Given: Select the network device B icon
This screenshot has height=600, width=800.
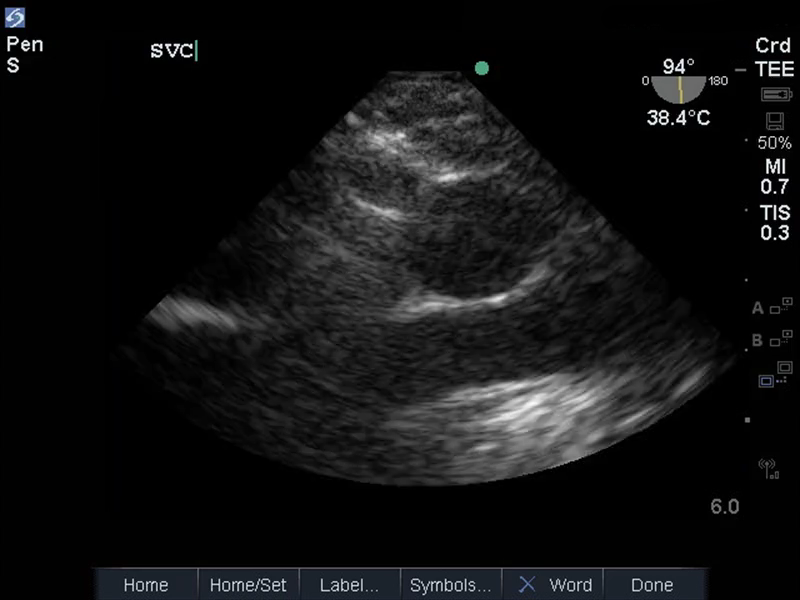Looking at the screenshot, I should click(x=774, y=341).
